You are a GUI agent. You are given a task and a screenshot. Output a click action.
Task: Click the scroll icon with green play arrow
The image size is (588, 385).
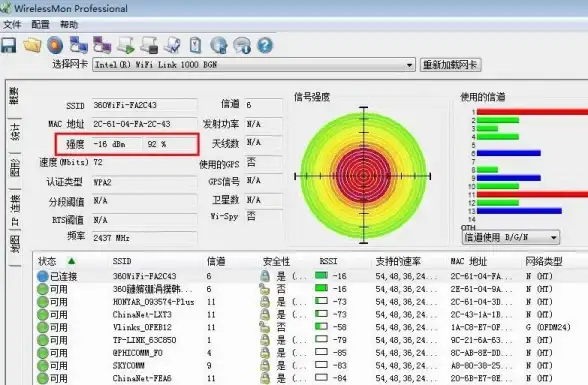point(126,45)
